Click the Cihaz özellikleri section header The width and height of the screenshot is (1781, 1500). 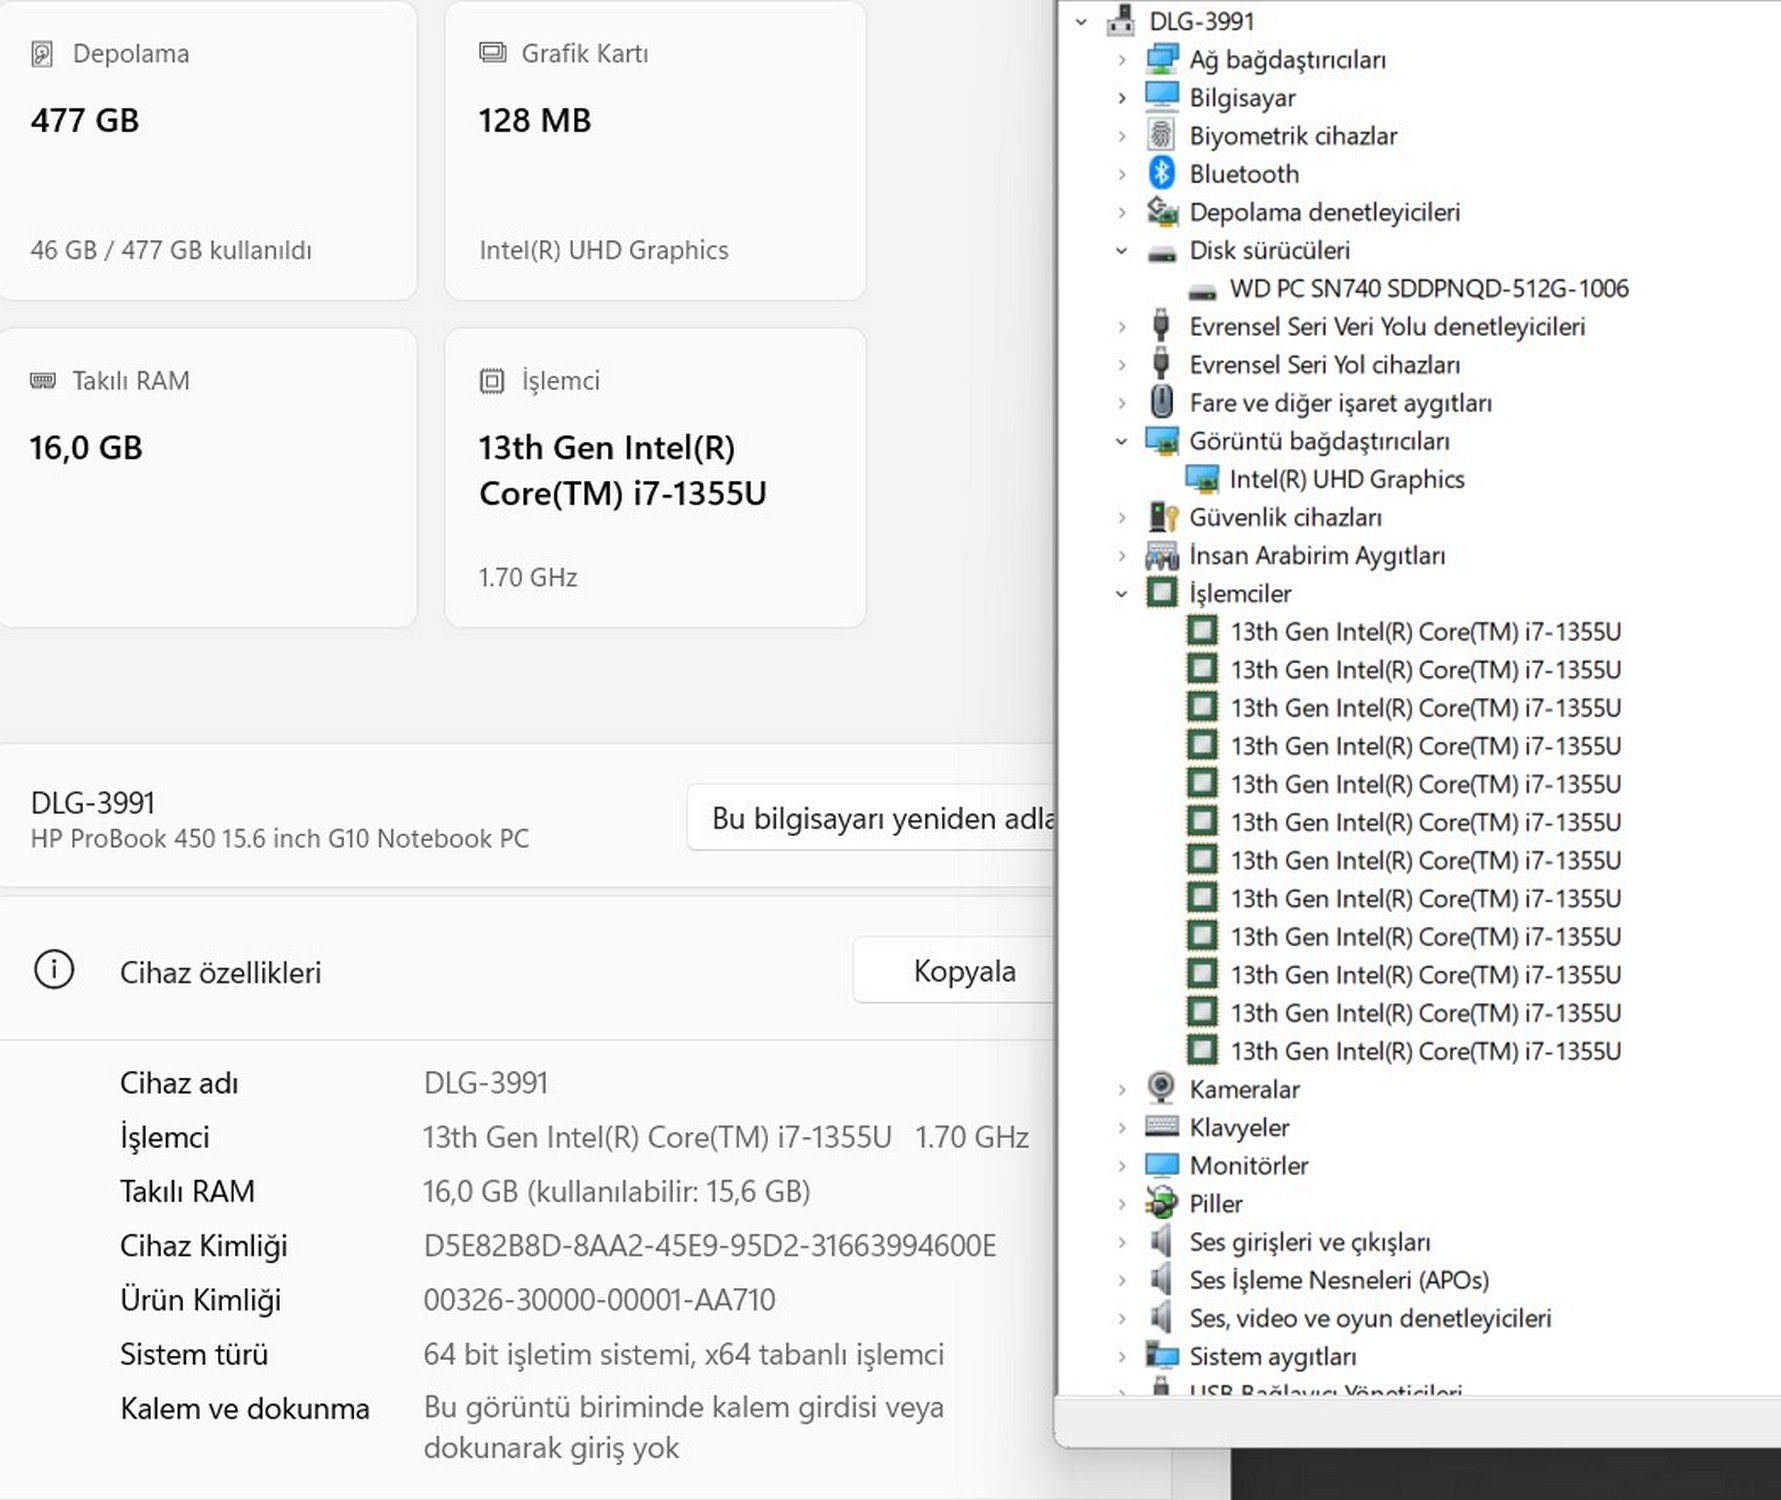coord(220,972)
